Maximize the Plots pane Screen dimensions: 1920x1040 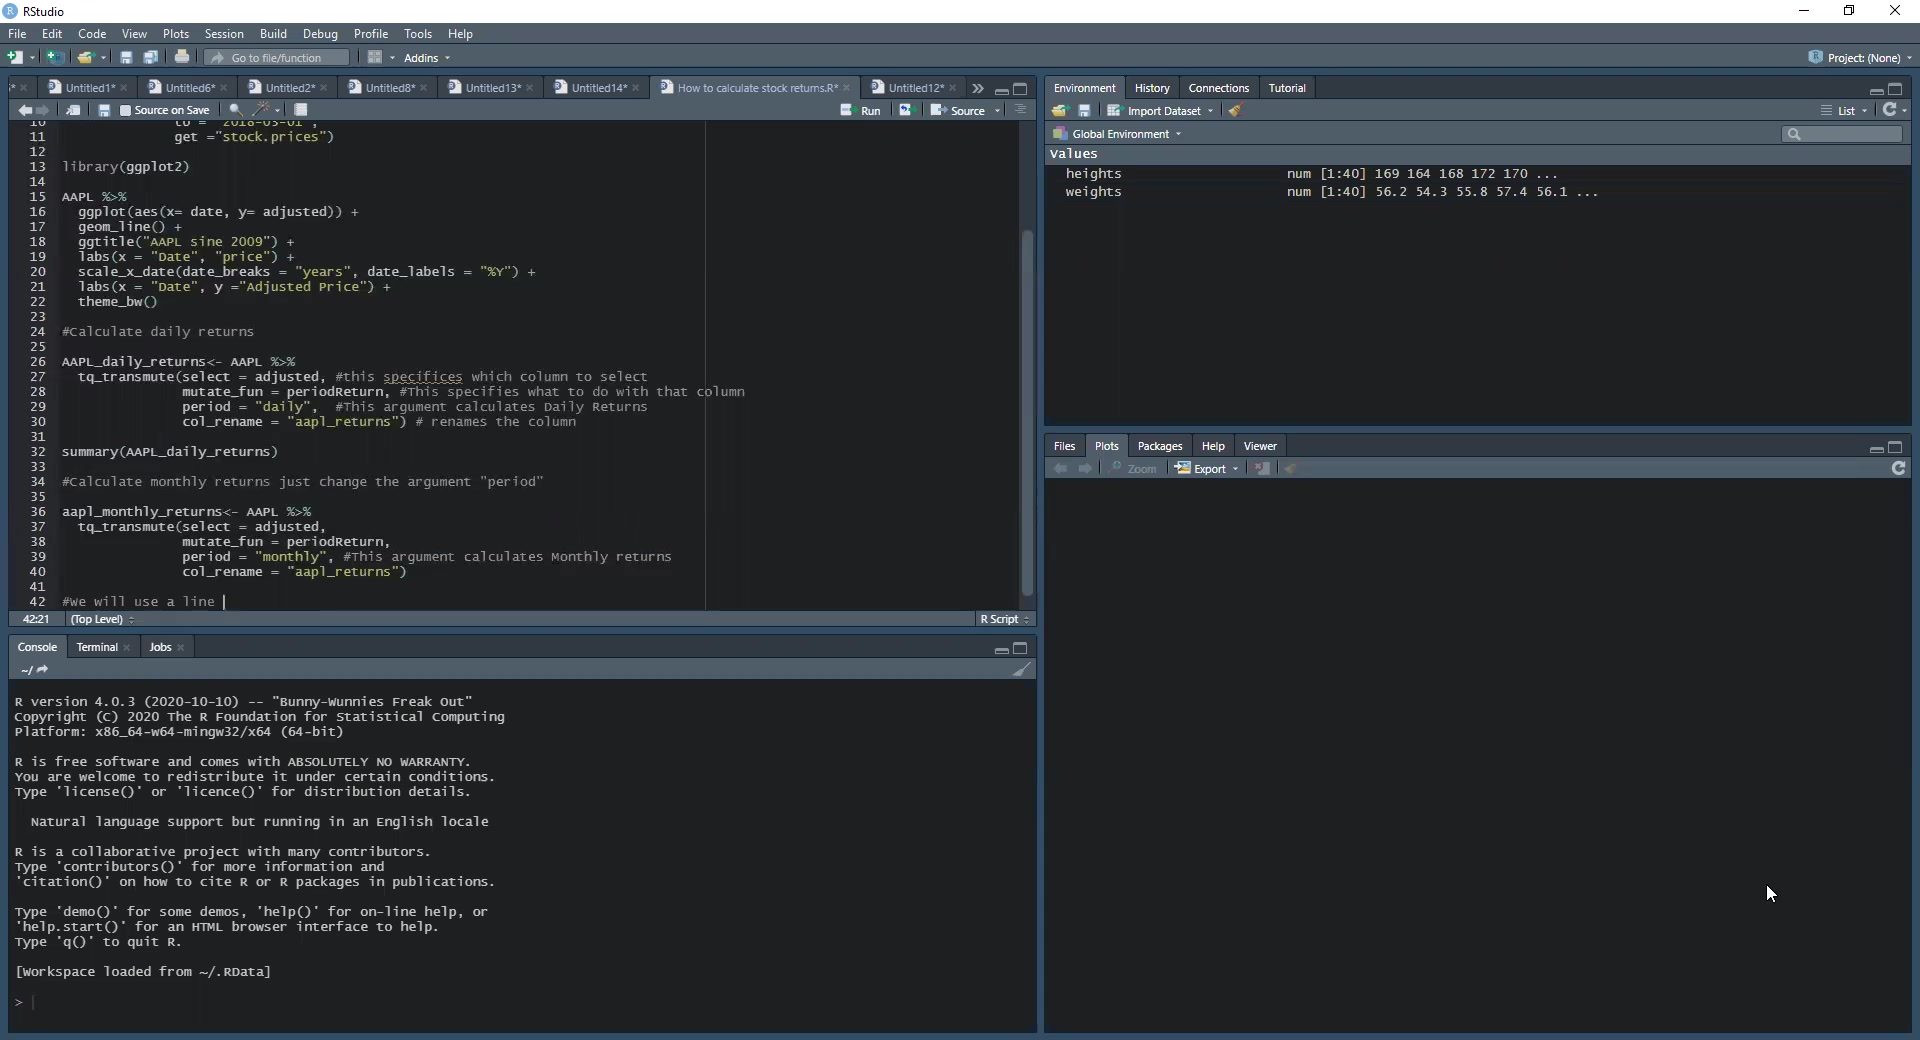[1895, 447]
